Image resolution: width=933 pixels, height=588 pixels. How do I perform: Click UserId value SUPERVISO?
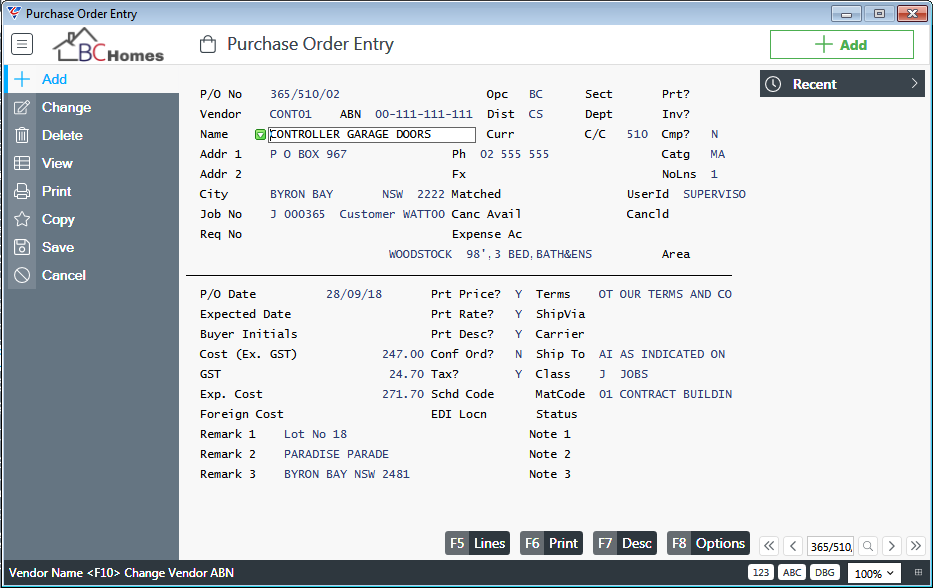point(714,194)
